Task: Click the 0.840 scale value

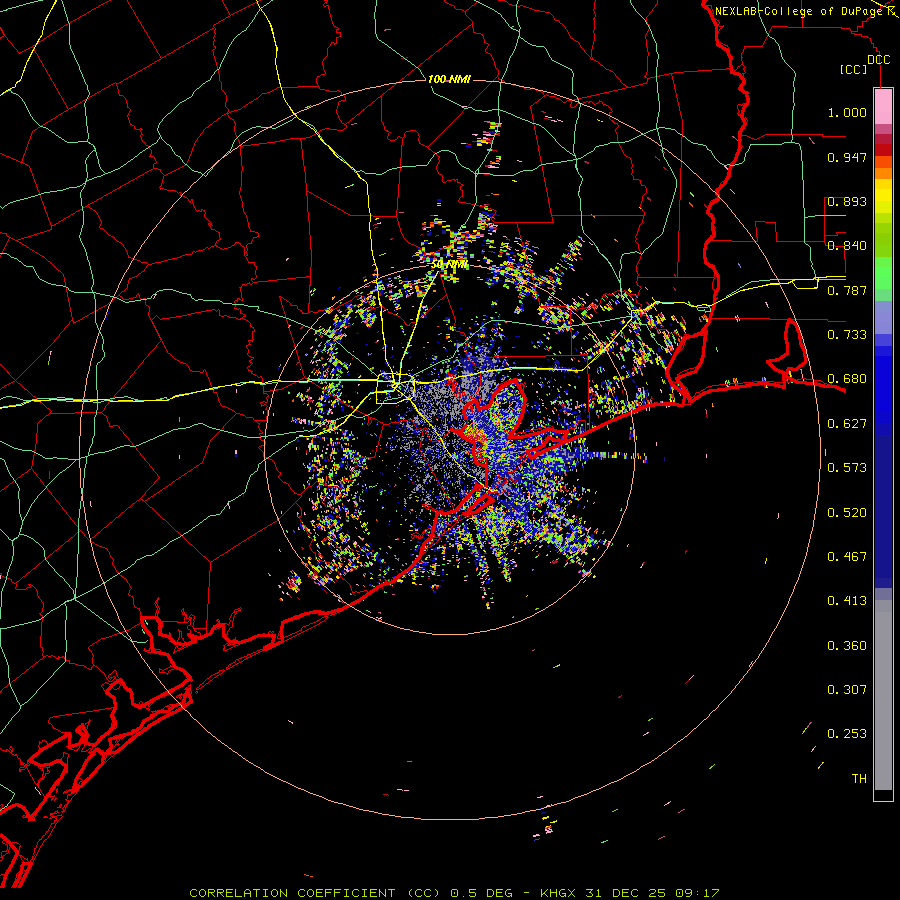Action: click(x=847, y=246)
